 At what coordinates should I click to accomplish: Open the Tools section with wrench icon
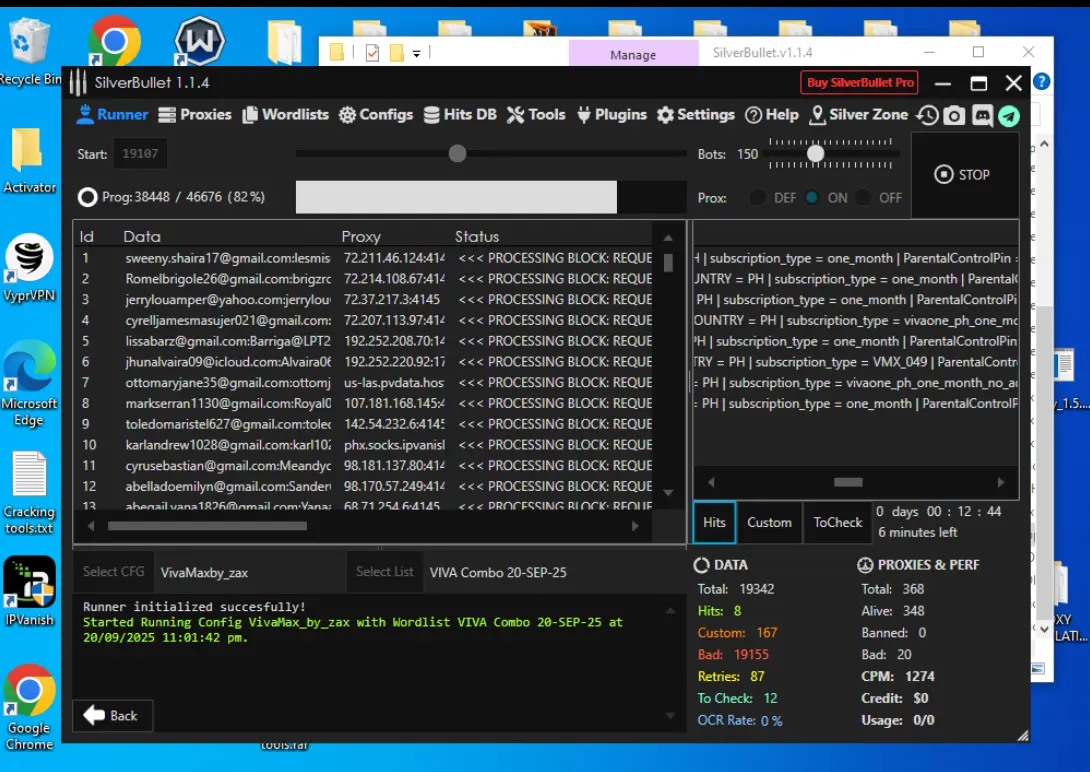[536, 115]
